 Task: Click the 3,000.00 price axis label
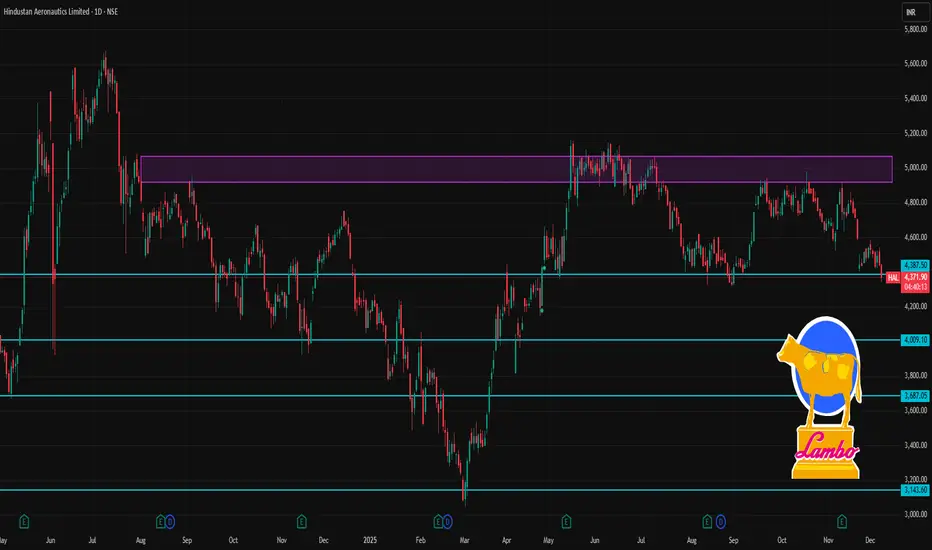pyautogui.click(x=915, y=514)
